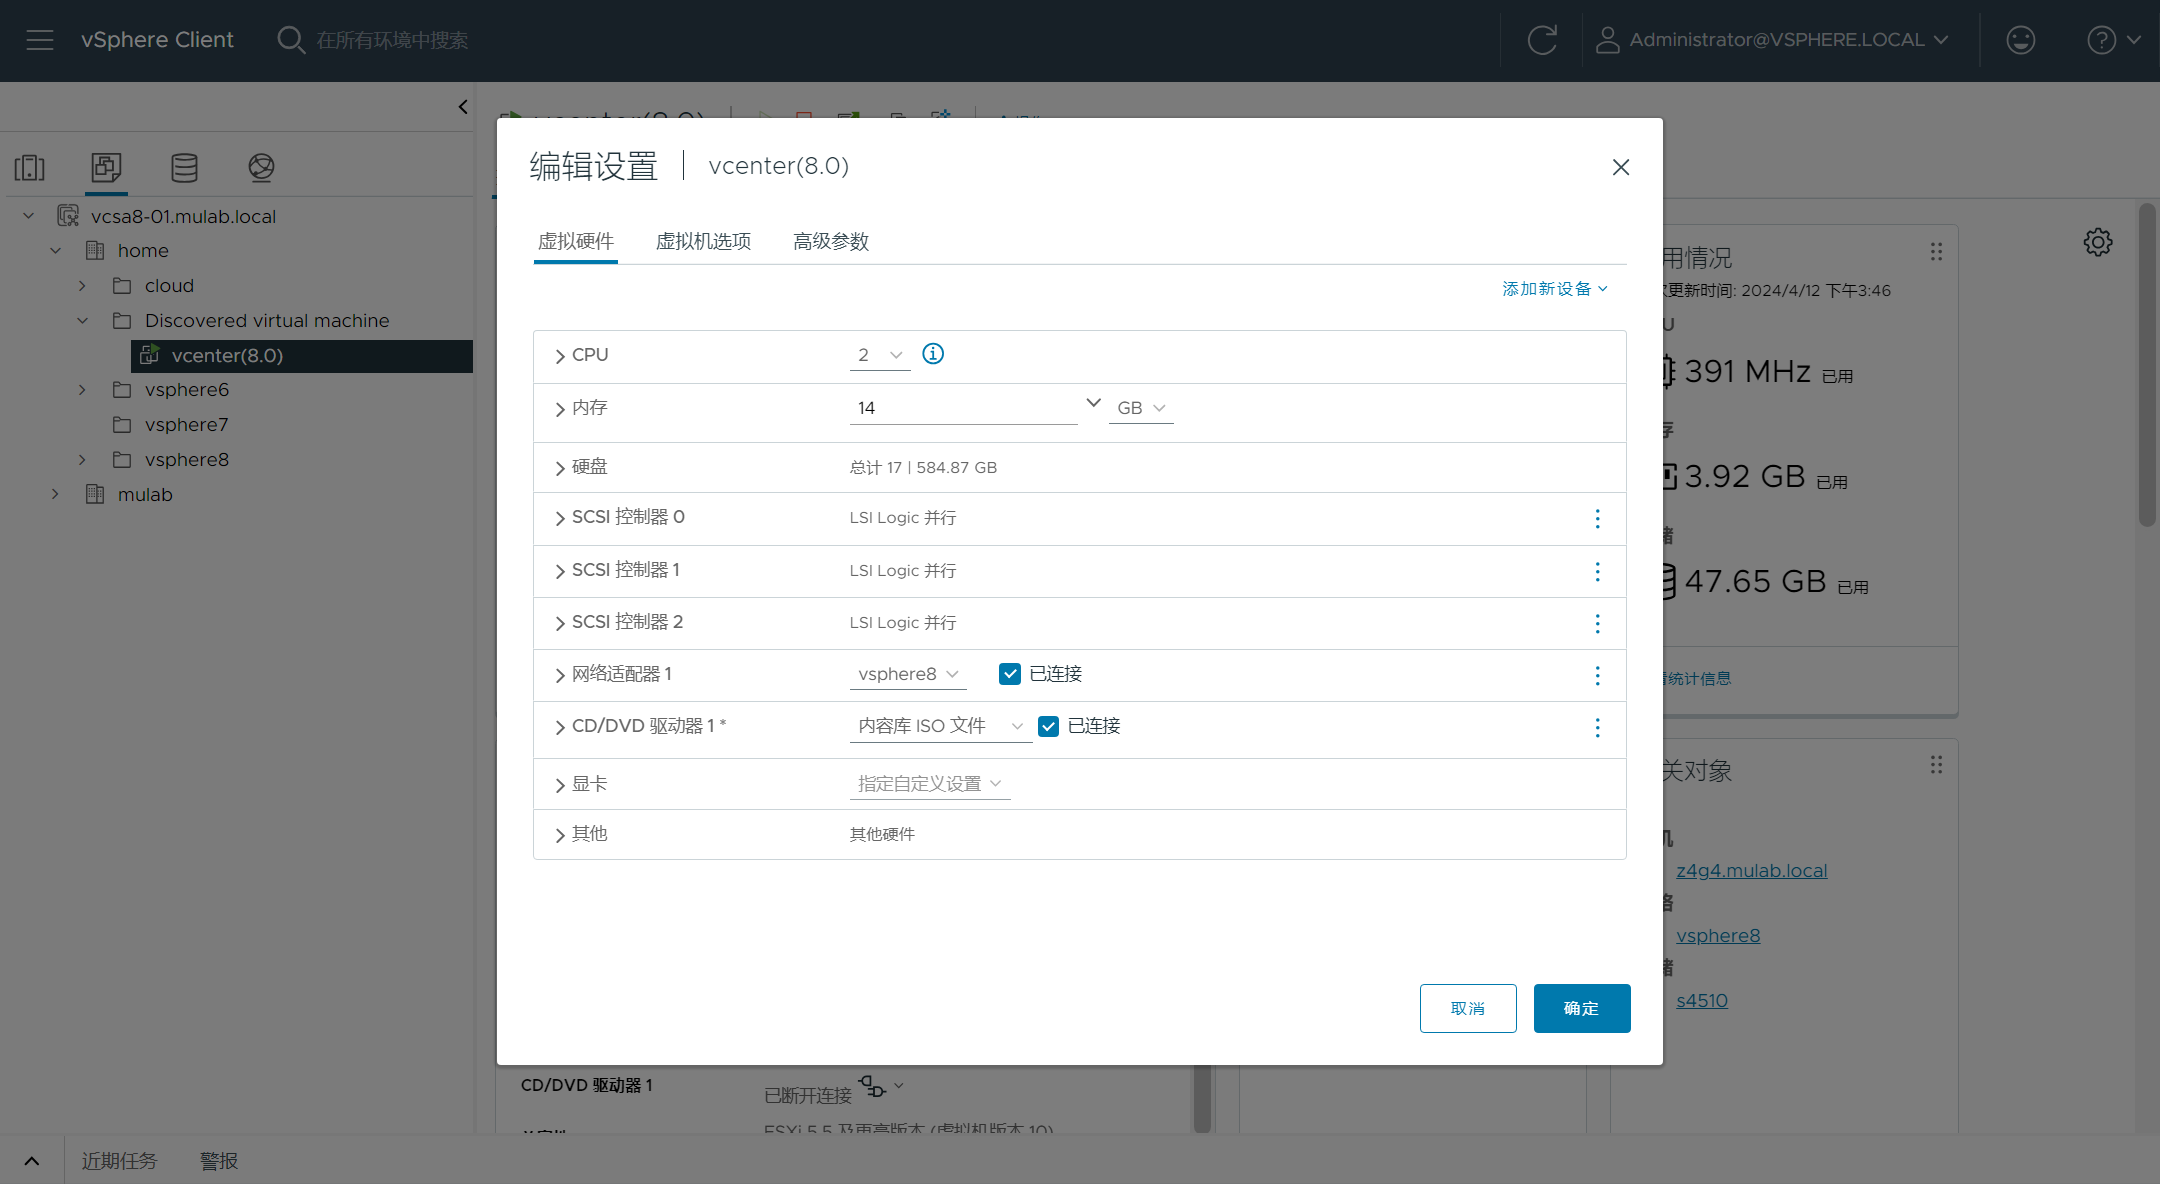The image size is (2160, 1184).
Task: Click the refresh icon in header
Action: tap(1542, 40)
